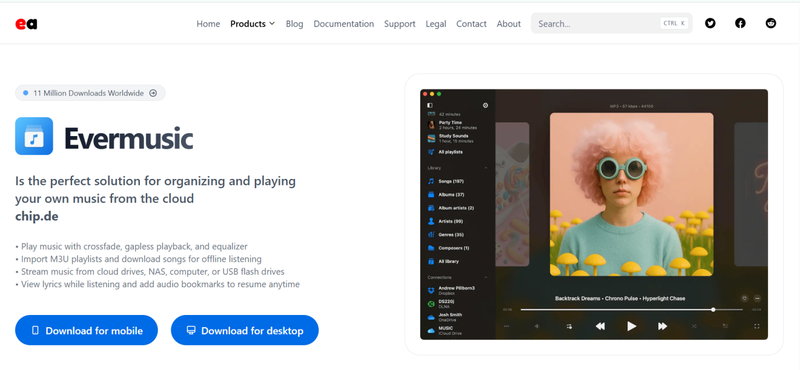Image resolution: width=800 pixels, height=370 pixels.
Task: Collapse the Connections section chevron
Action: (x=485, y=277)
